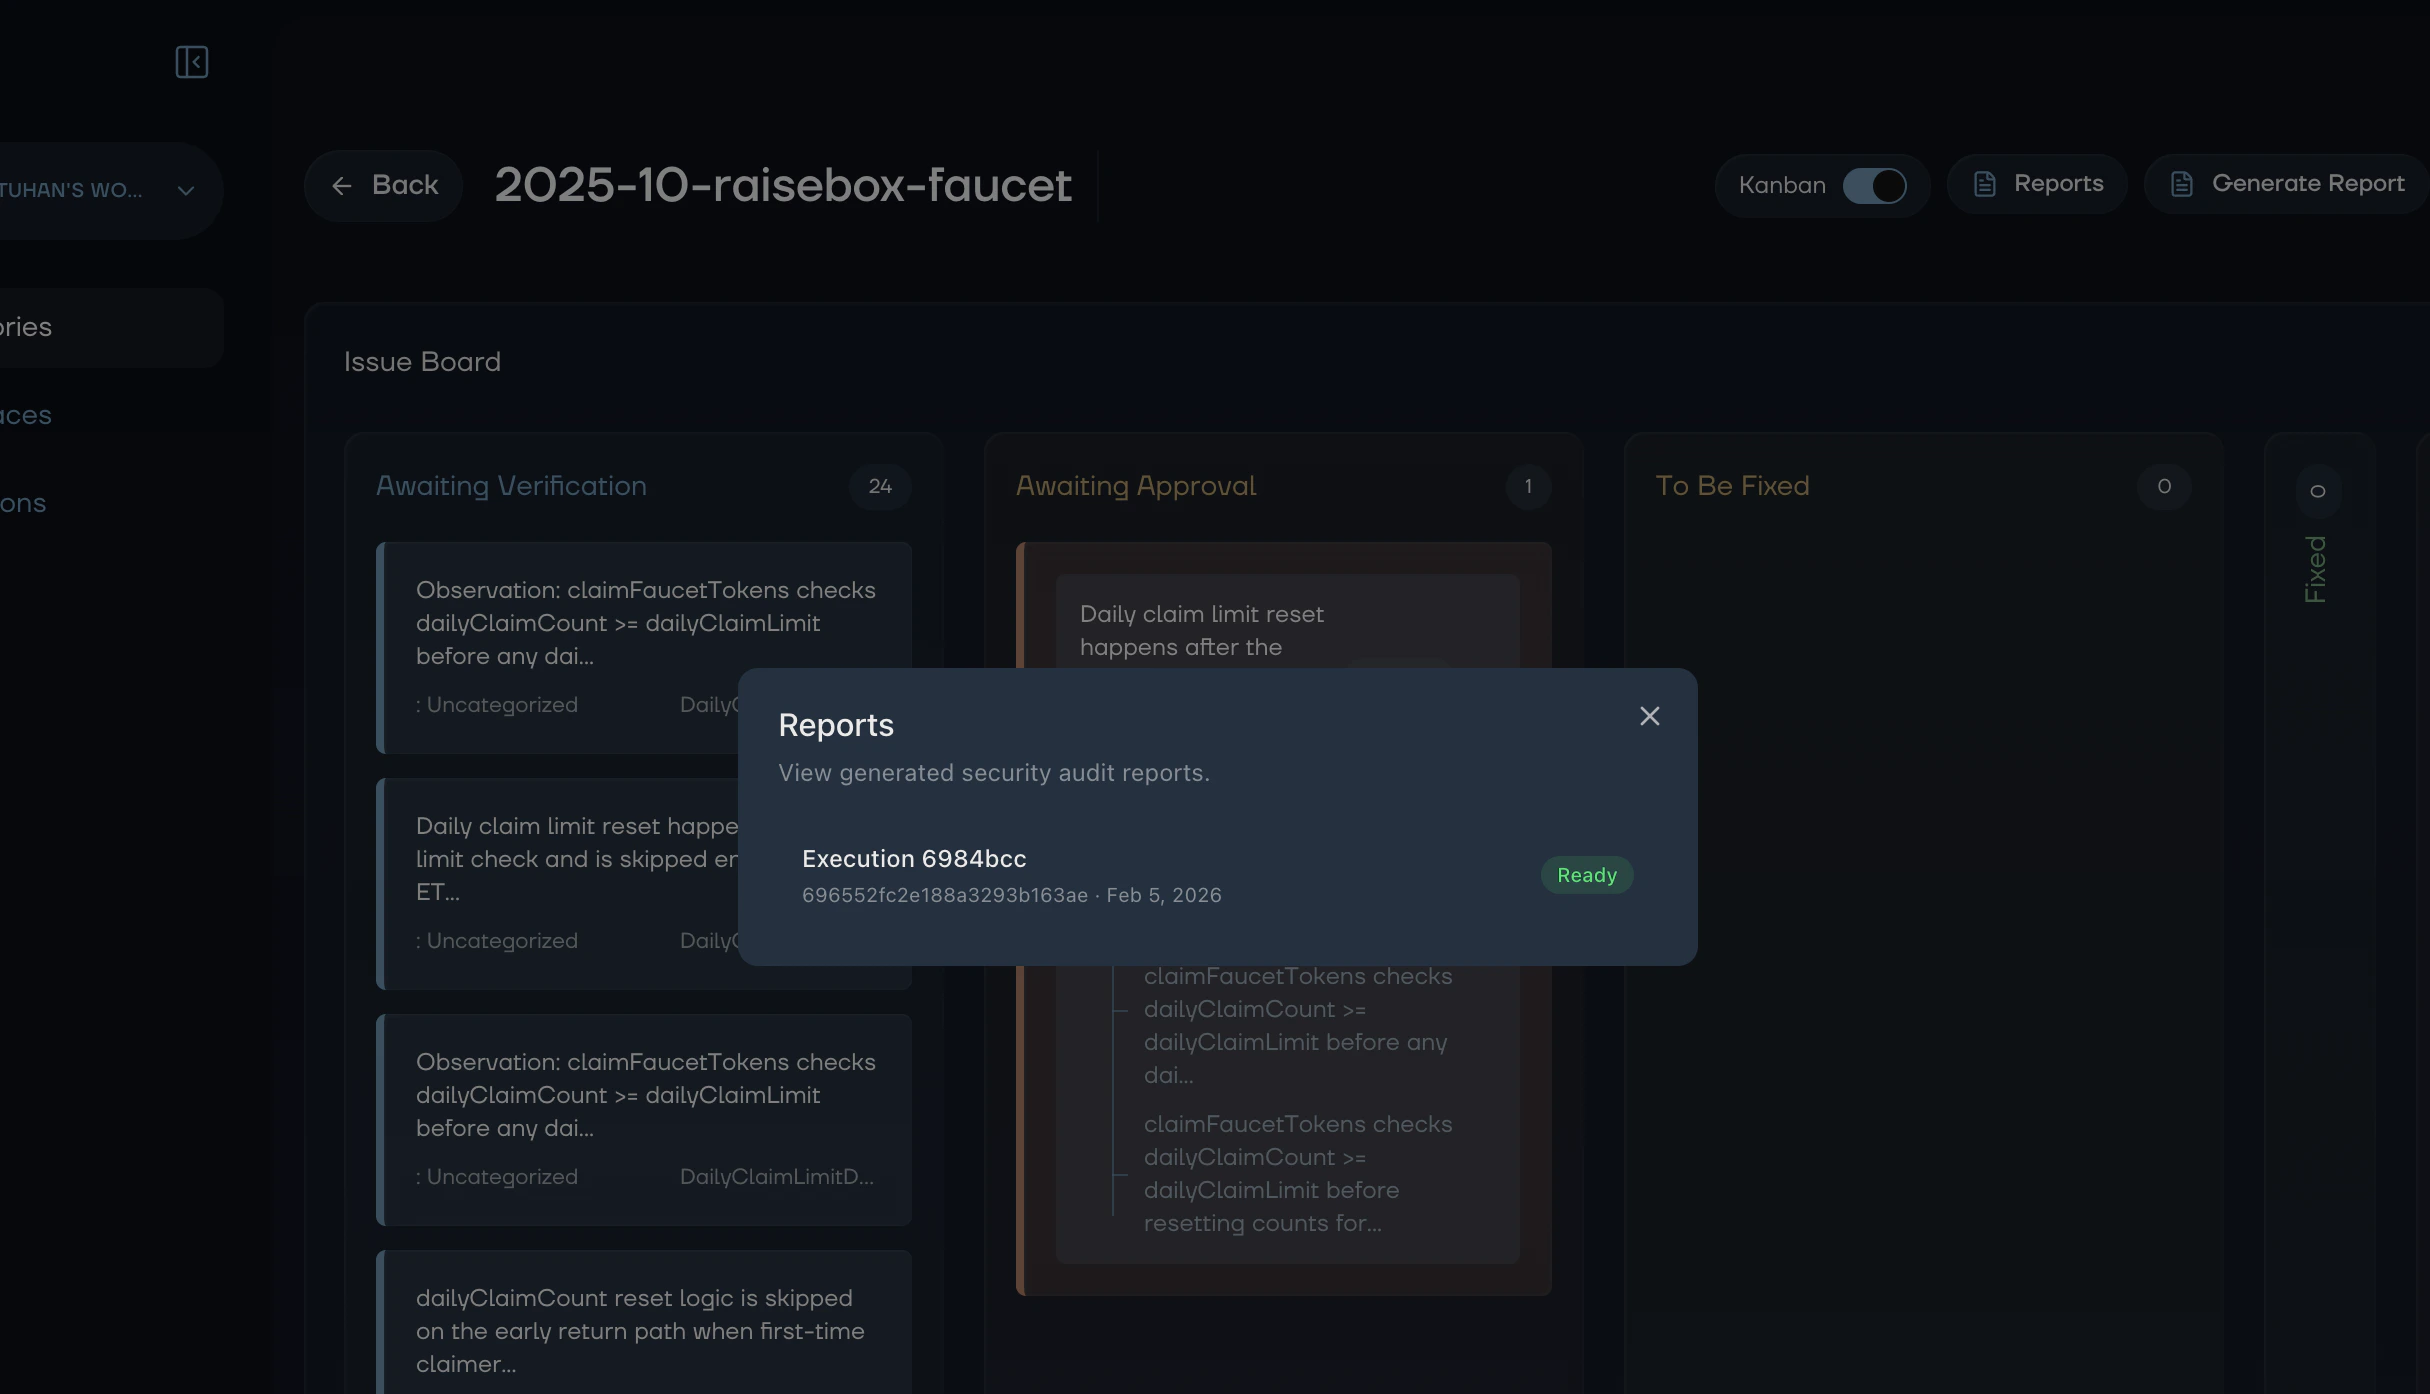Click the document icon on Generate Report

(x=2181, y=184)
